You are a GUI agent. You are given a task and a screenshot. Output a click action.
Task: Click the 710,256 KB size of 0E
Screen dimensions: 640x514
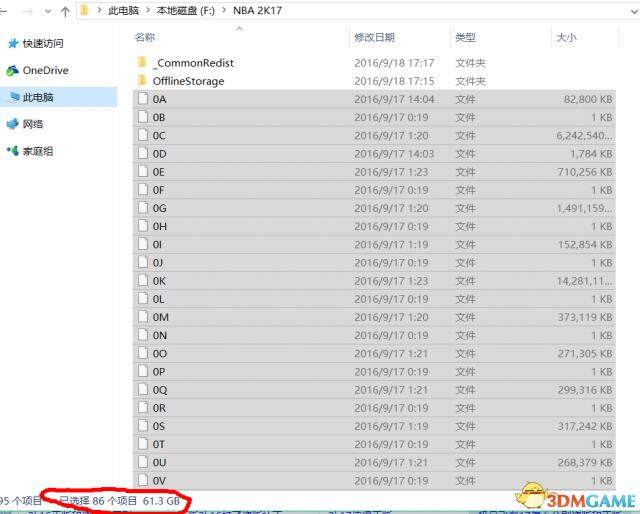[x=585, y=172]
